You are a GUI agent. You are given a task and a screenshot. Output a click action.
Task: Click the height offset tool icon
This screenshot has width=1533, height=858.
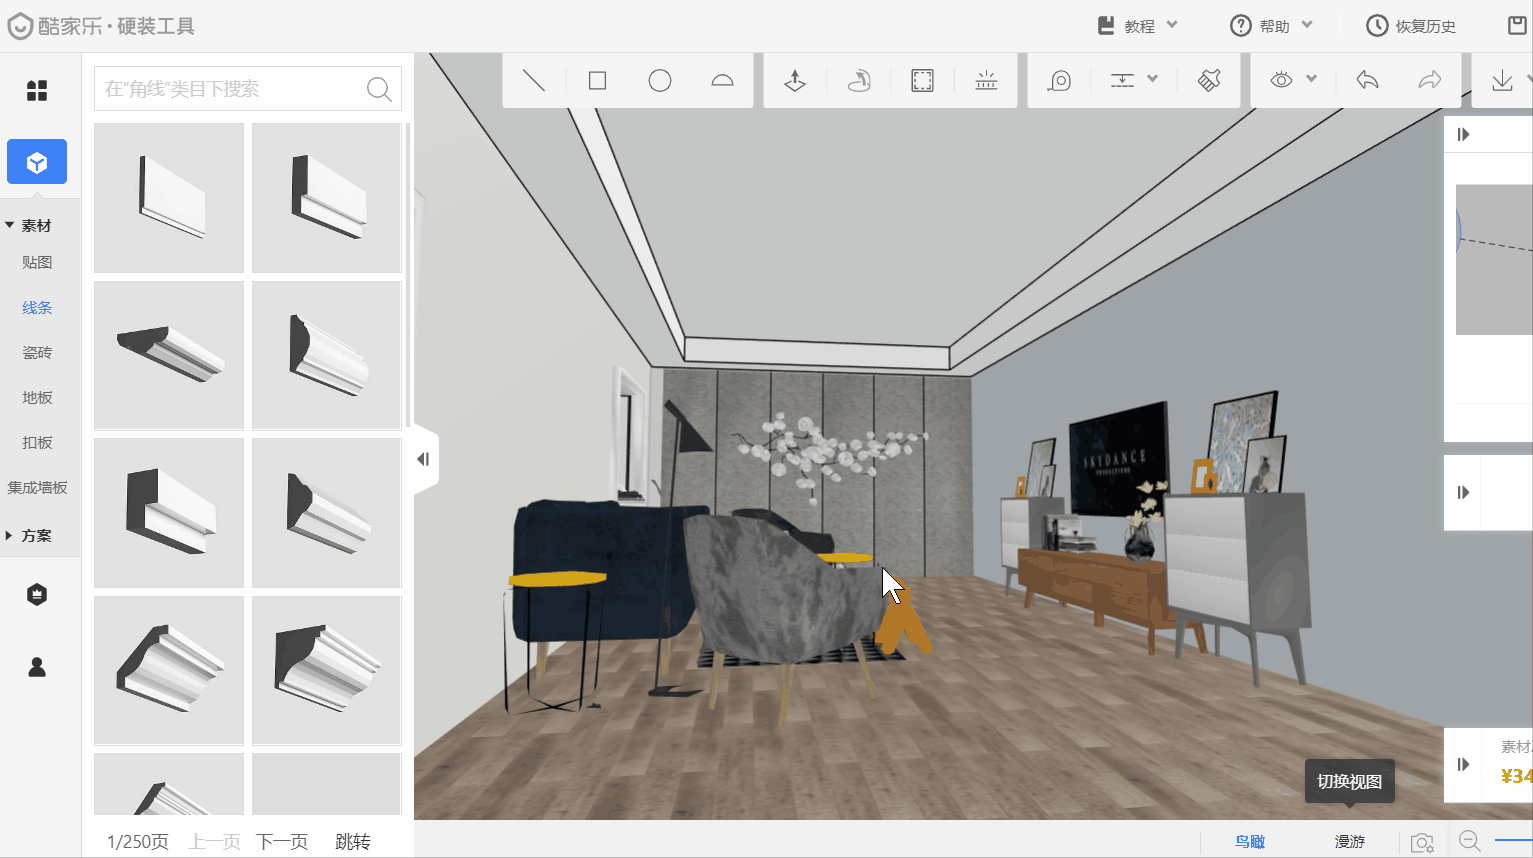click(x=1122, y=80)
